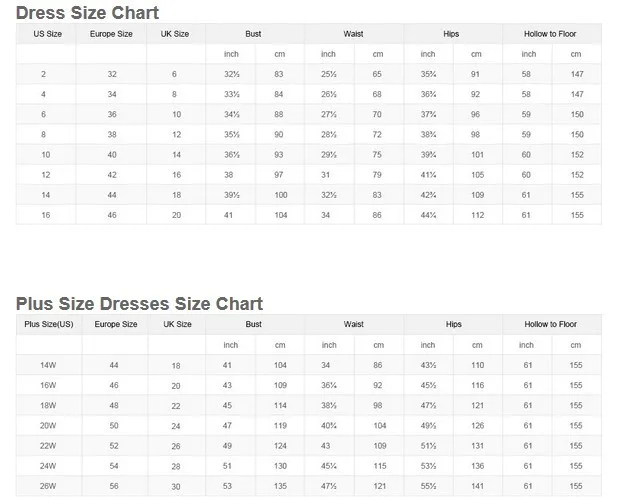
Task: Click the 14W plus size cell
Action: tap(48, 365)
